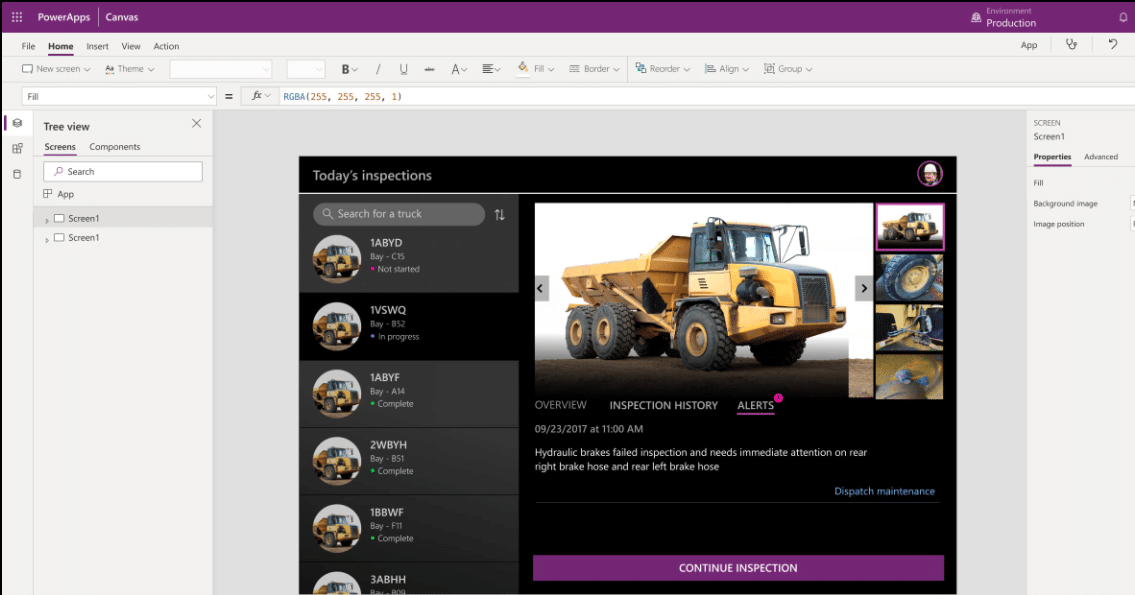Toggle underline formatting

[x=403, y=69]
